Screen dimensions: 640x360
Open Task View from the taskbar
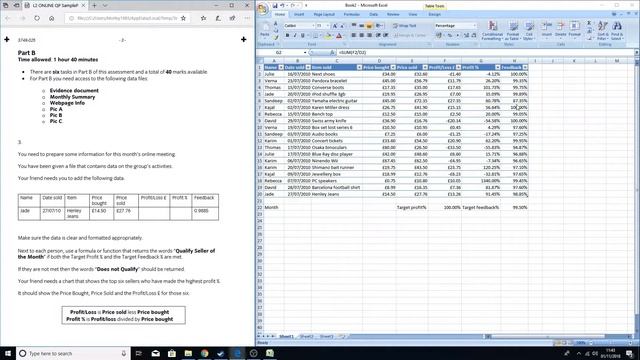point(138,353)
